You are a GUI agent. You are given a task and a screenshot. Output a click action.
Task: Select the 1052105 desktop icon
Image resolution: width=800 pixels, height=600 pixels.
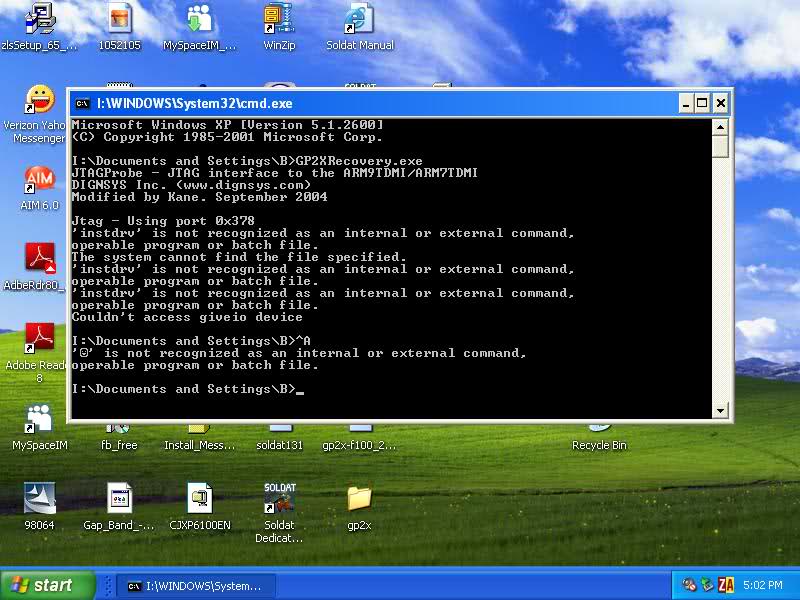tap(119, 19)
